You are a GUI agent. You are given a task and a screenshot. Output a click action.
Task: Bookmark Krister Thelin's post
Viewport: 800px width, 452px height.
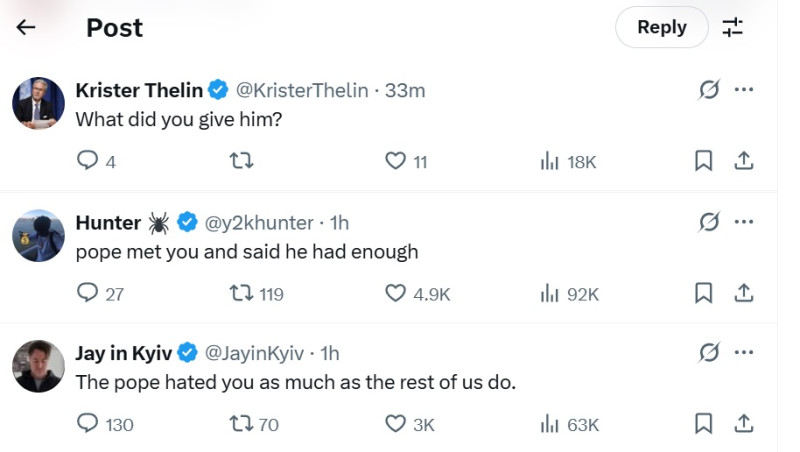click(704, 161)
